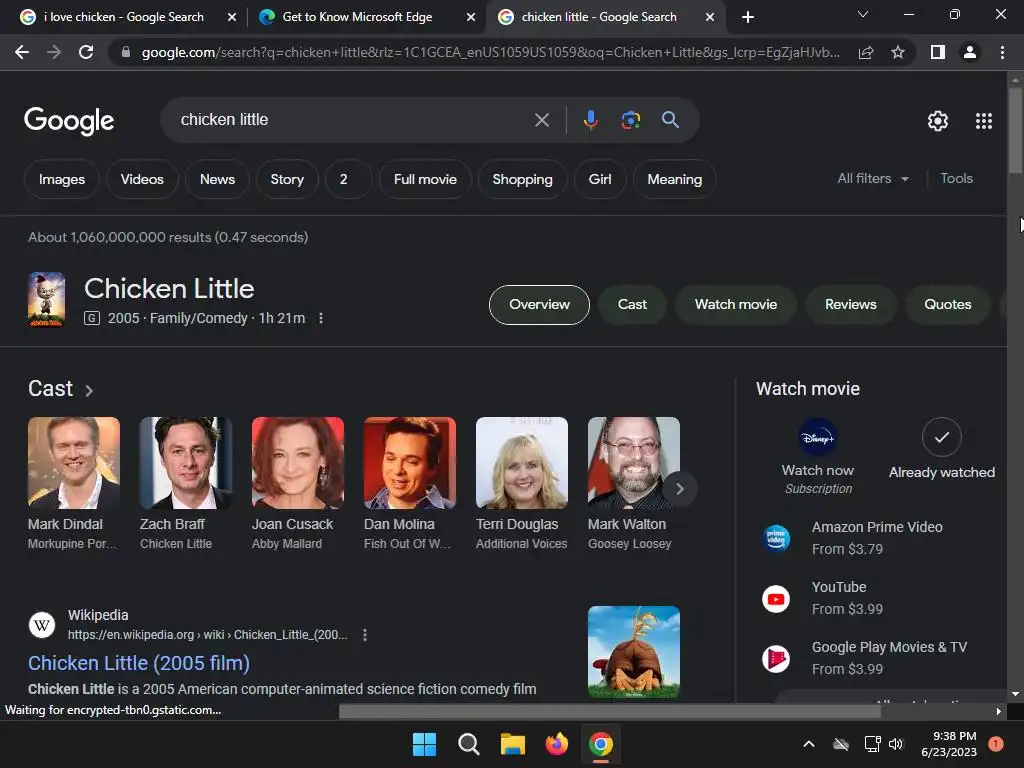Close the 'i love chicken' tab

pyautogui.click(x=232, y=17)
